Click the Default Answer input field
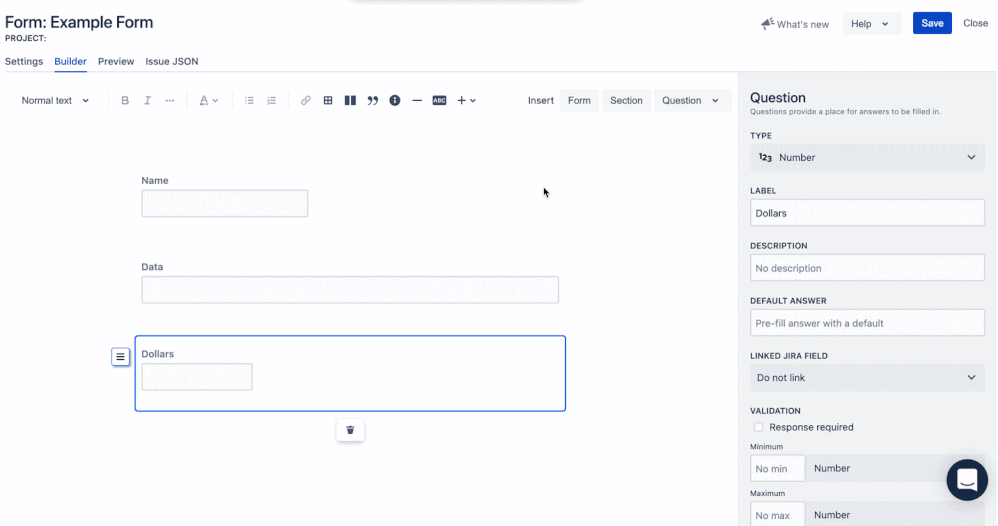This screenshot has height=526, width=998. pyautogui.click(x=867, y=323)
